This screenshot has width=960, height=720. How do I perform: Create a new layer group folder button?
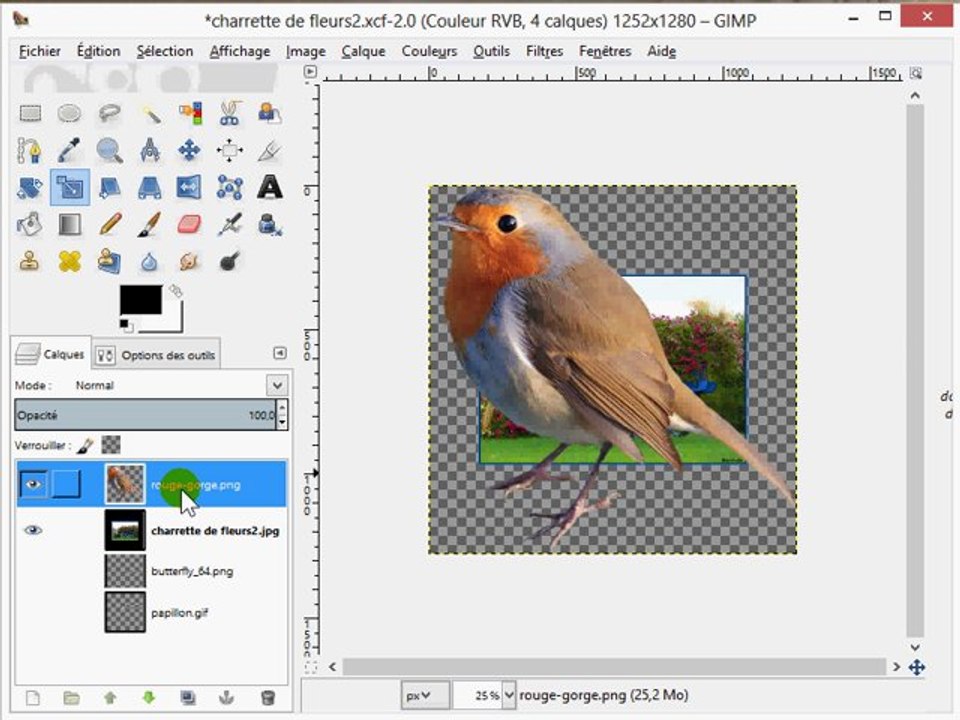72,698
